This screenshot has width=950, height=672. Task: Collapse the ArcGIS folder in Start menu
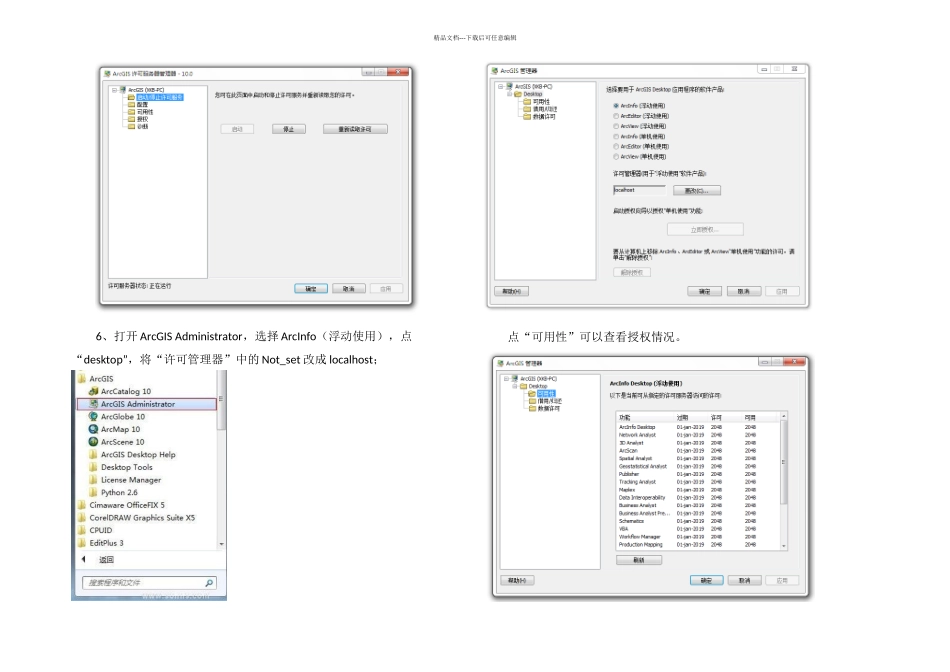click(x=96, y=379)
